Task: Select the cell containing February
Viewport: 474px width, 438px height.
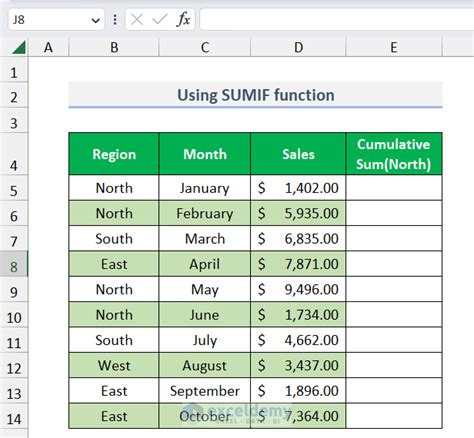Action: tap(205, 213)
